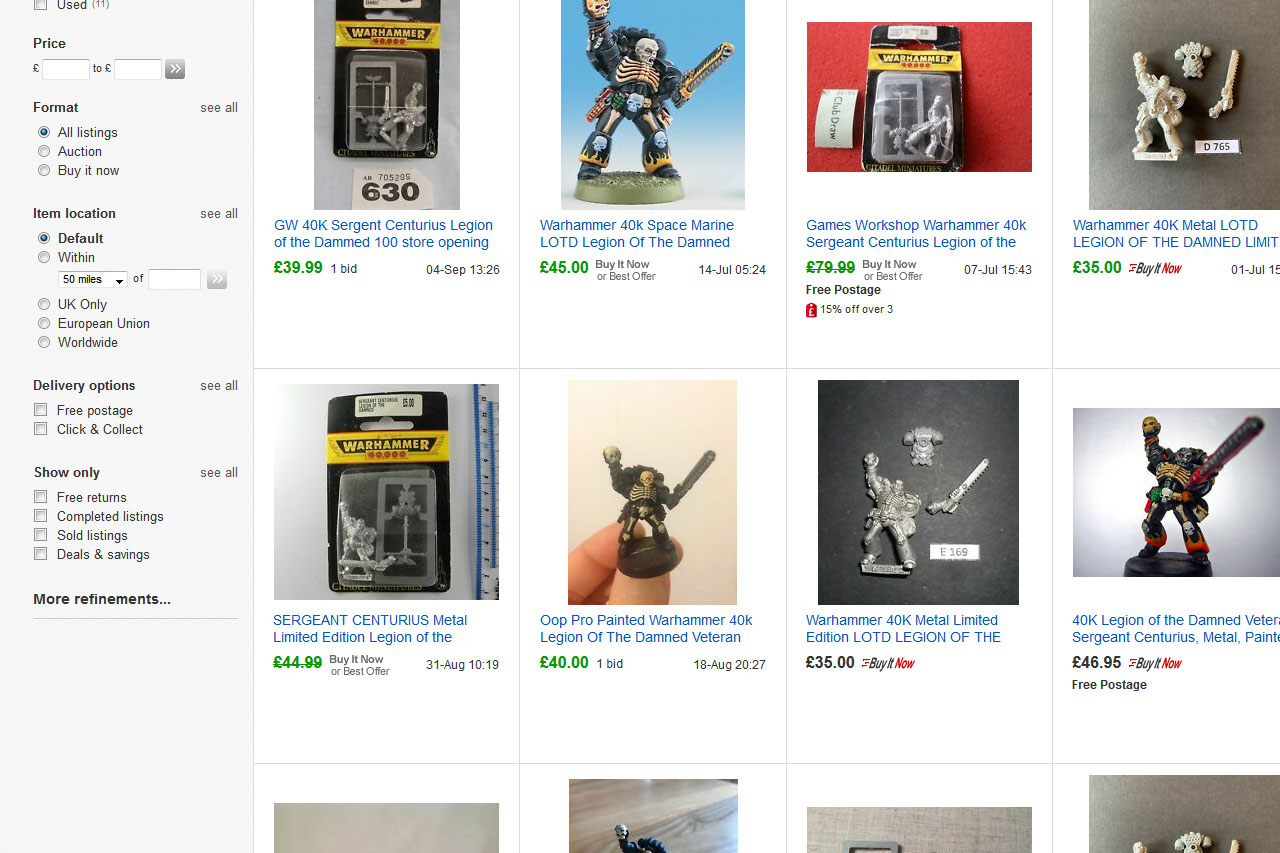Open Oop Pro Painted Warhammer 40k listing link
1280x853 pixels.
click(646, 629)
